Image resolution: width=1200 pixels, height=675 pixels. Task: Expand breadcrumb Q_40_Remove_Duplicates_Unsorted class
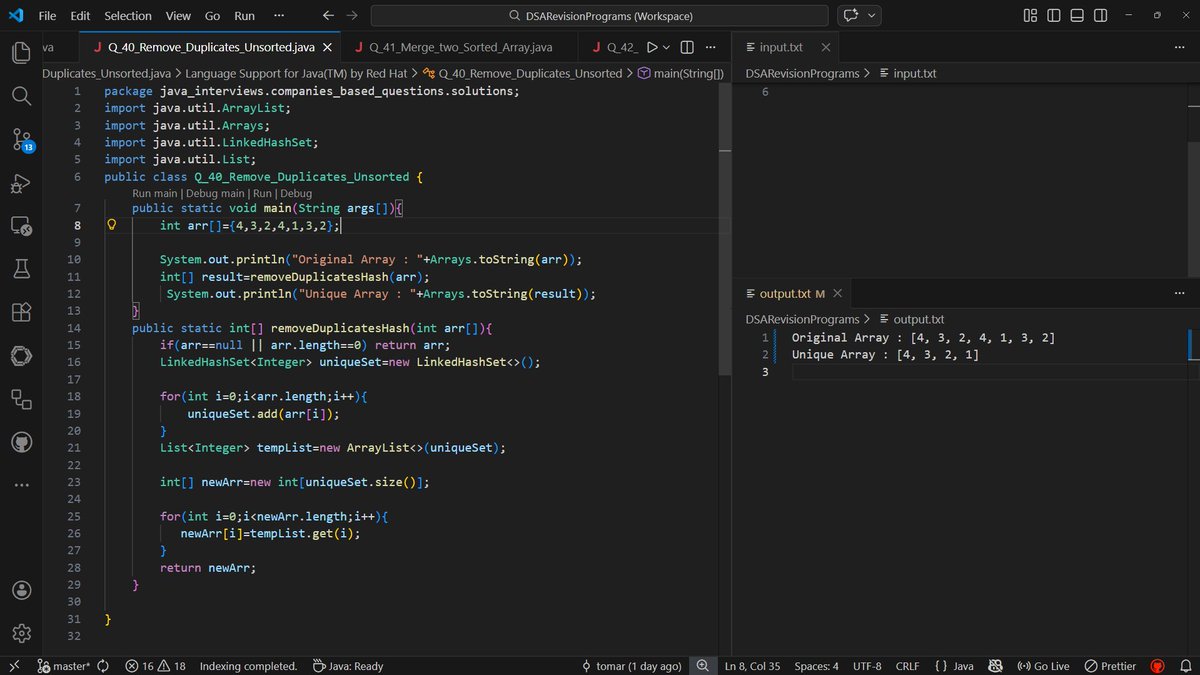(x=529, y=73)
